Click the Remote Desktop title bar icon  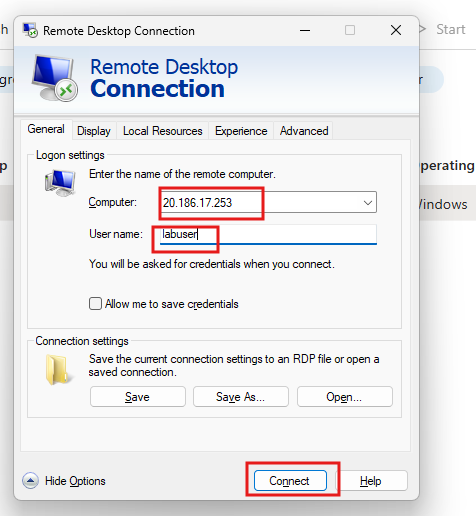pyautogui.click(x=30, y=30)
